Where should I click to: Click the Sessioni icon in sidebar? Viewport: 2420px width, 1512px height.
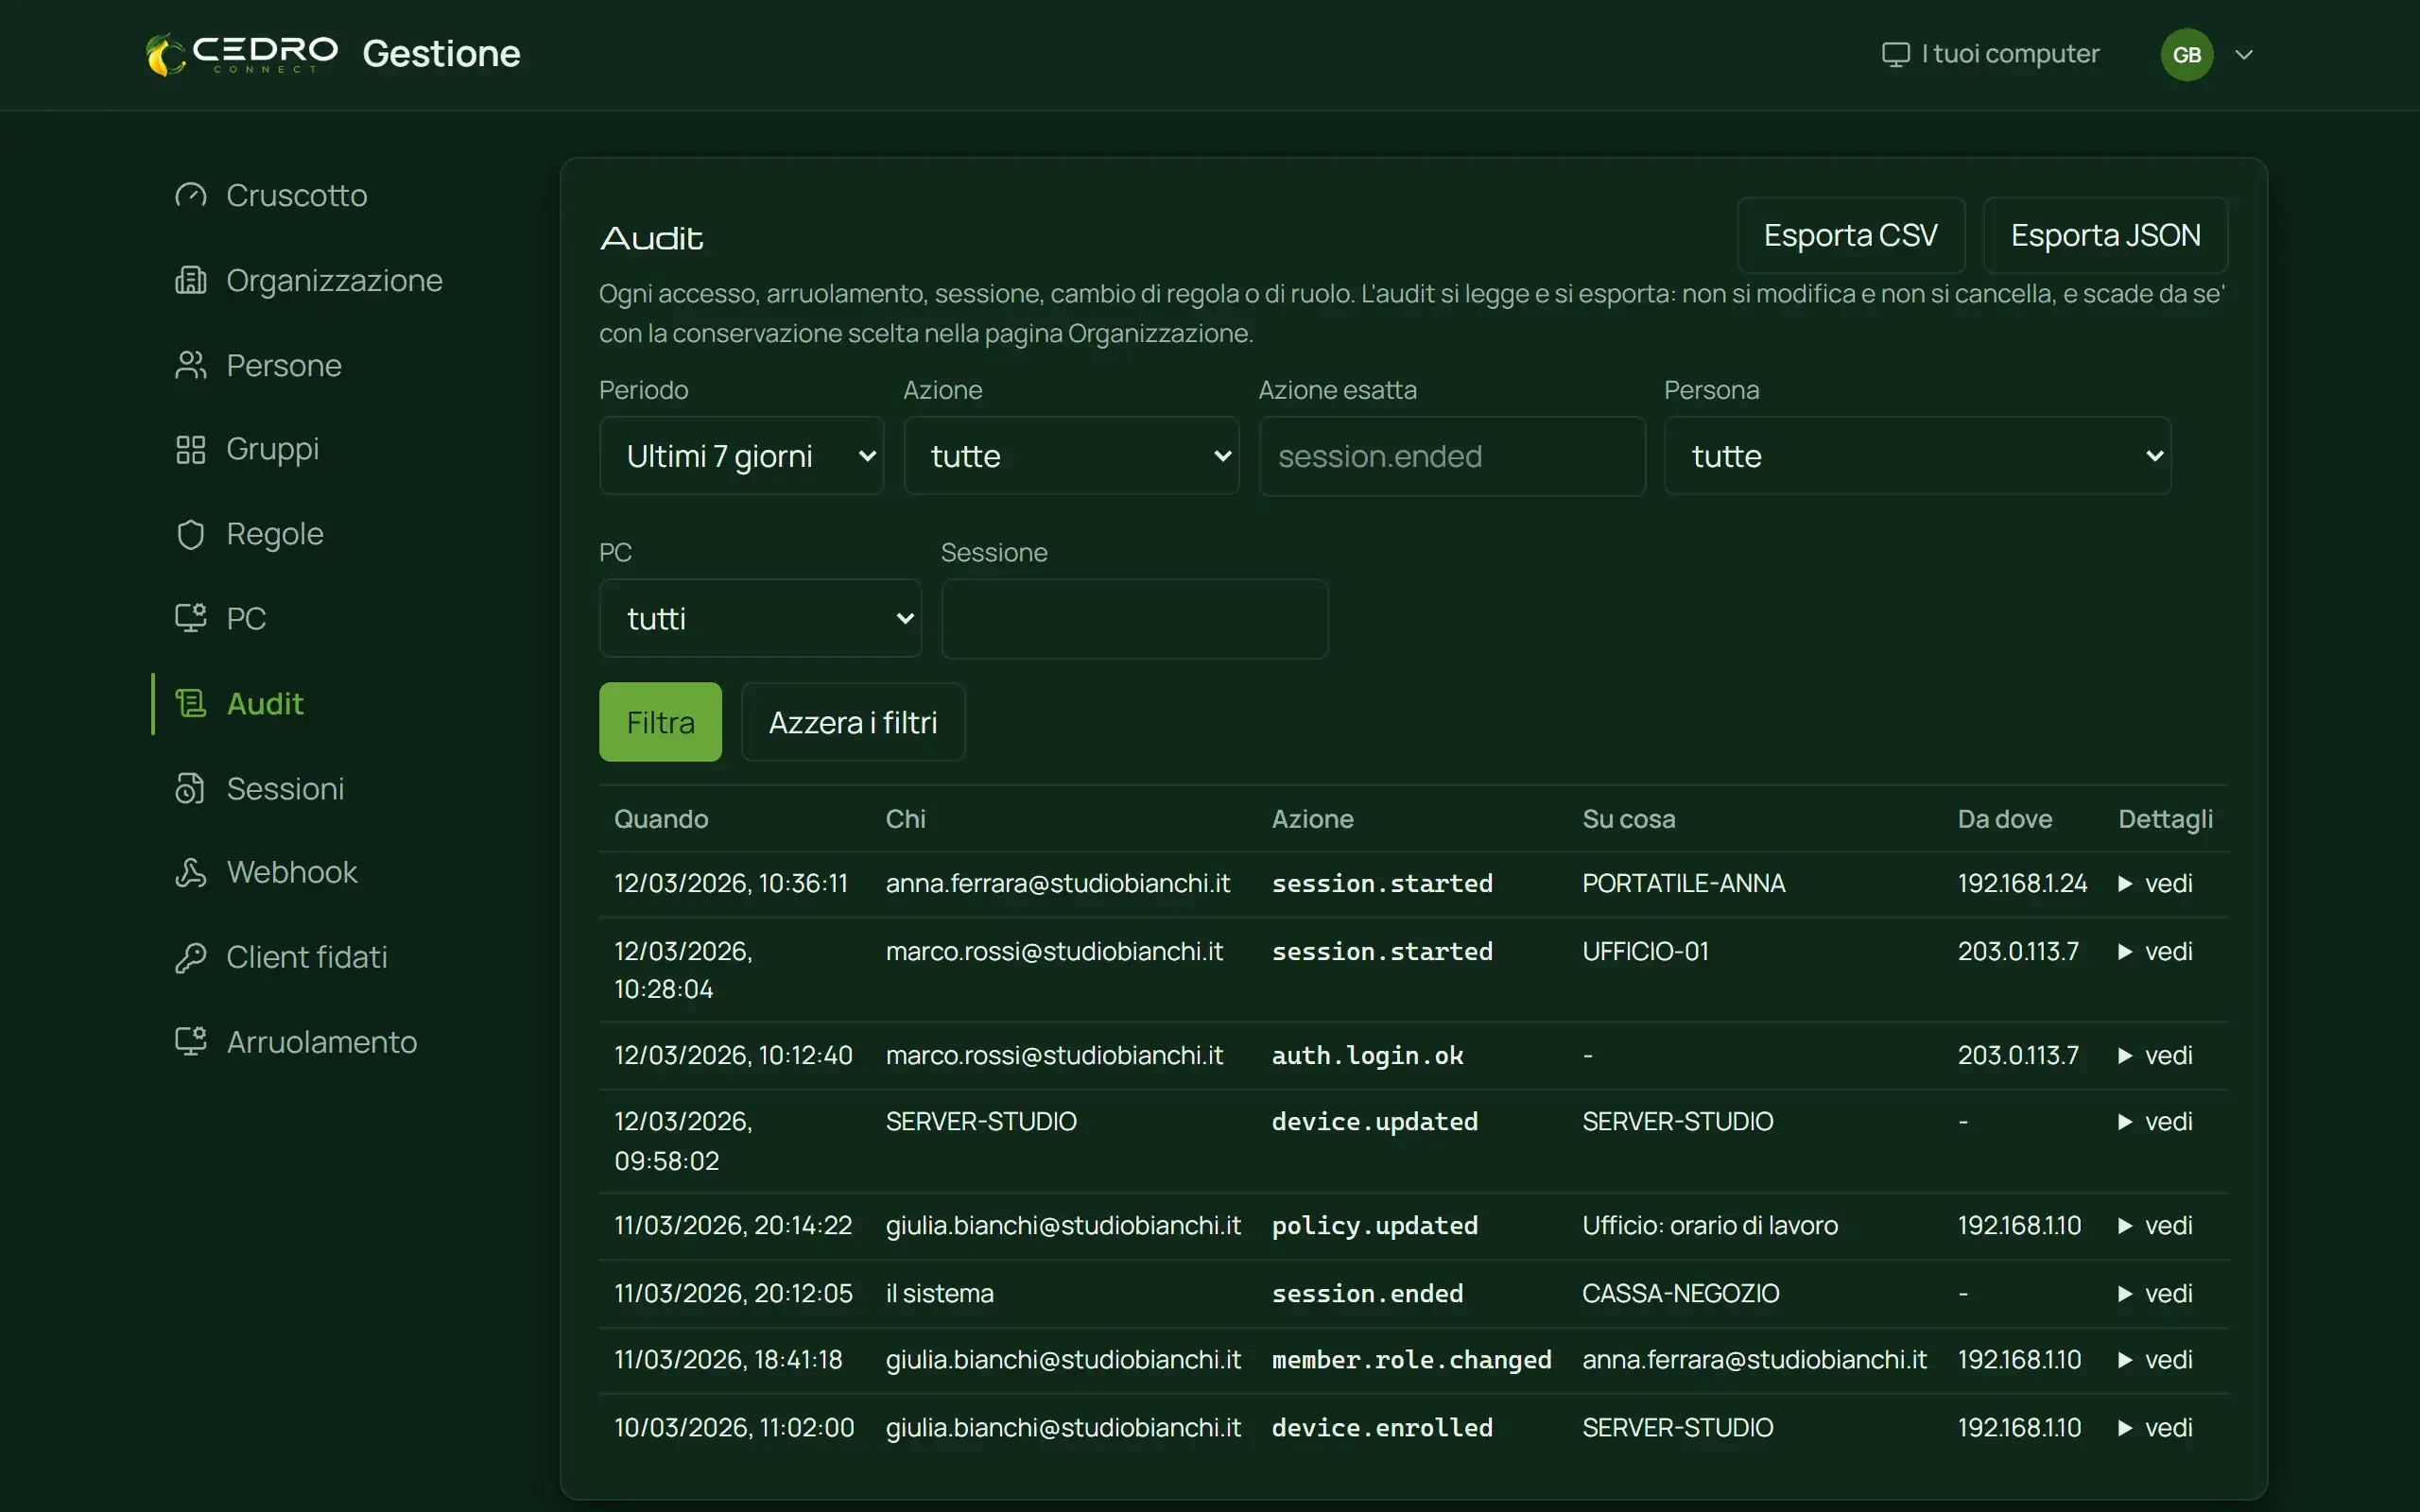click(x=190, y=788)
